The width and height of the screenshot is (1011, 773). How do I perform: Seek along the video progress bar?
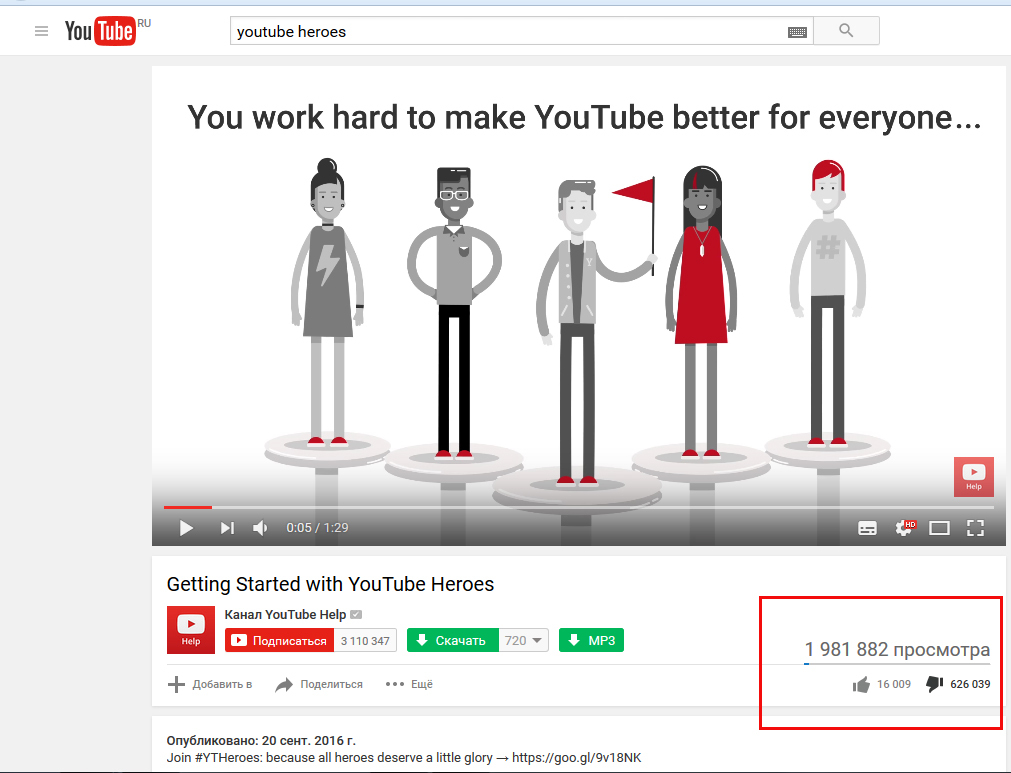click(578, 507)
